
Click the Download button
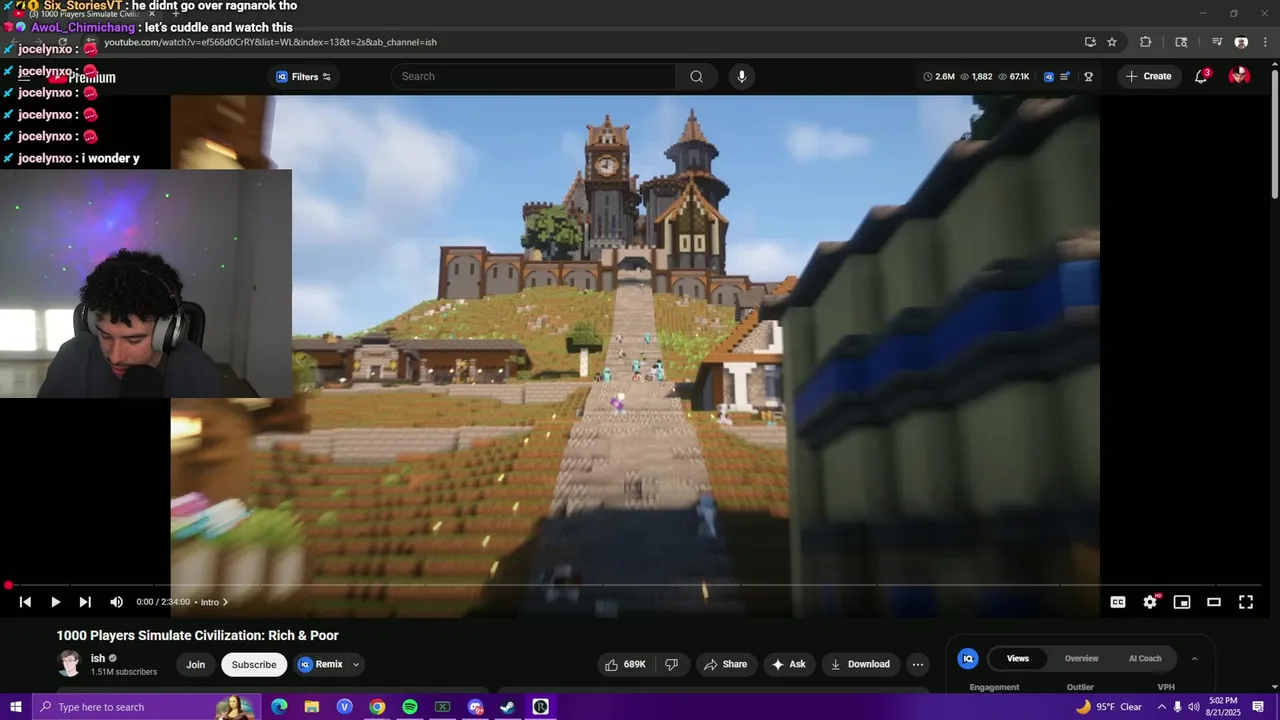click(x=860, y=664)
